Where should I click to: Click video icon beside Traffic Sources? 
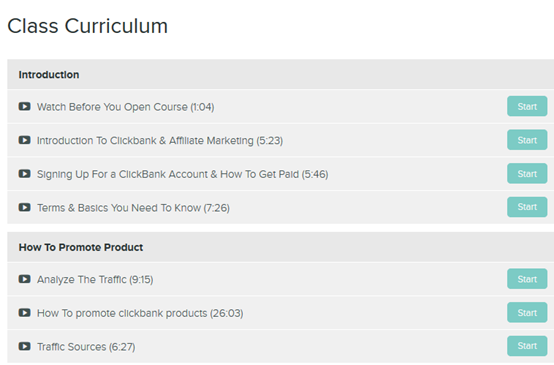24,346
